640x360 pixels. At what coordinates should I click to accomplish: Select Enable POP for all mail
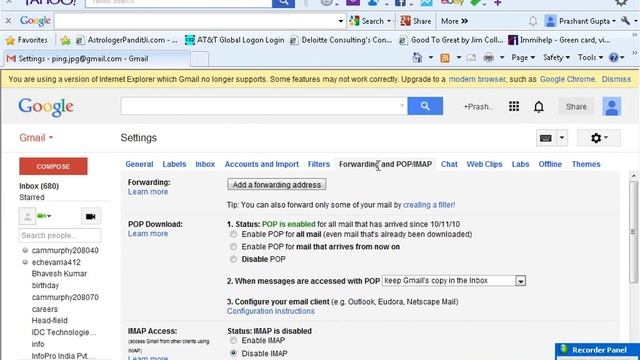(x=233, y=234)
